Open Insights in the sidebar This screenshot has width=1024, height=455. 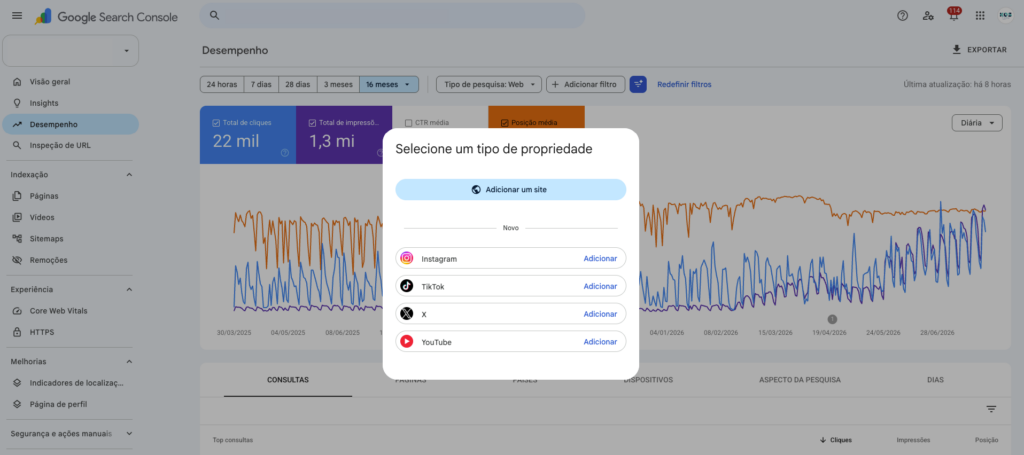[x=71, y=103]
